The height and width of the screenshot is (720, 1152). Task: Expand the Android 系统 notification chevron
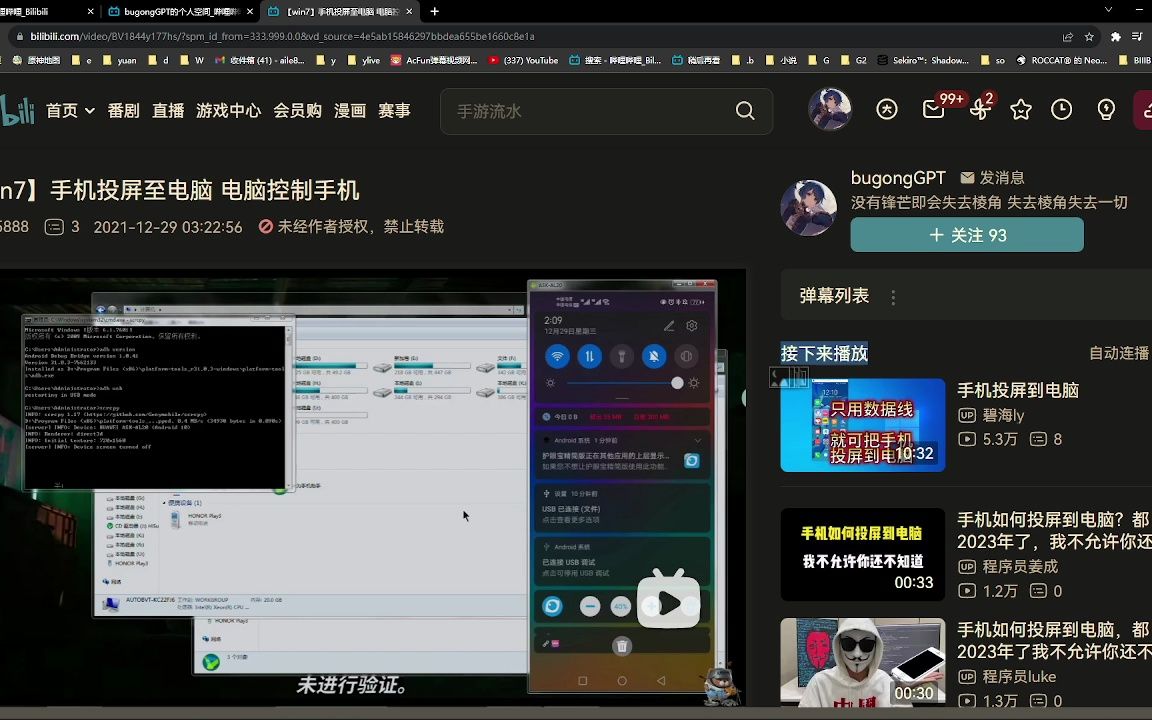699,440
